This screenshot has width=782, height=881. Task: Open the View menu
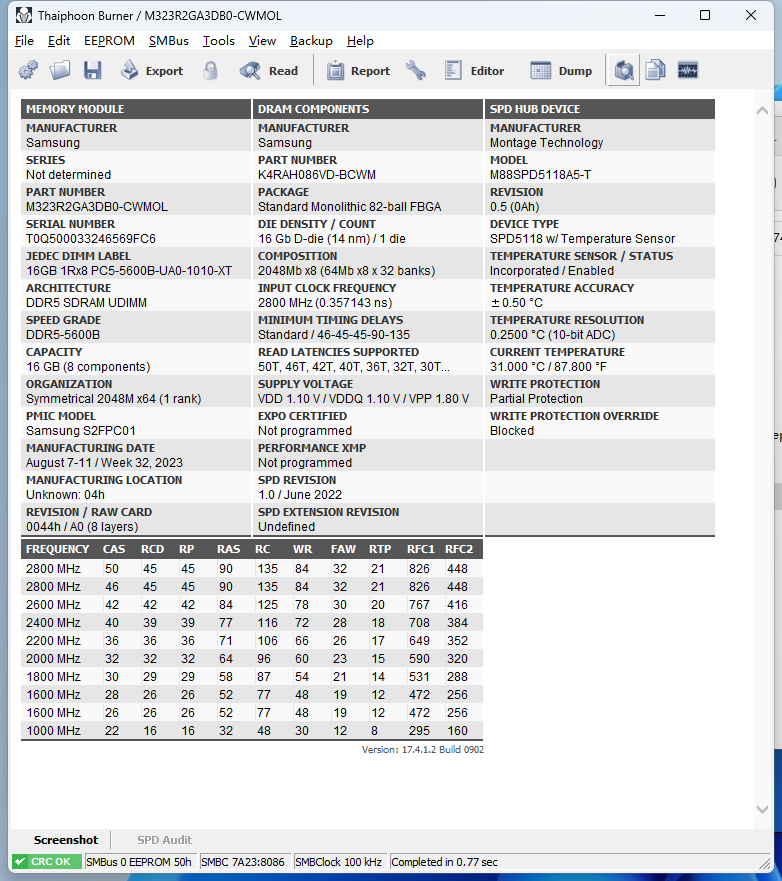tap(262, 41)
